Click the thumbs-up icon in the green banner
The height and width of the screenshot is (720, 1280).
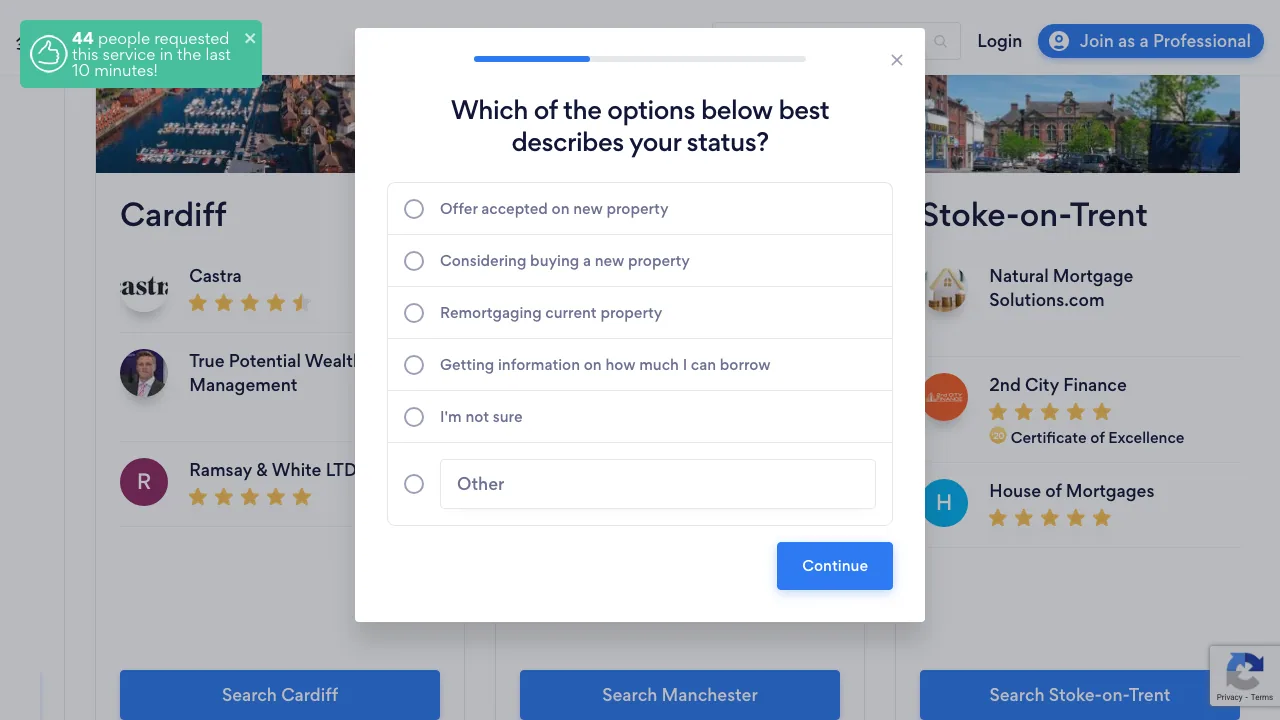tap(48, 53)
